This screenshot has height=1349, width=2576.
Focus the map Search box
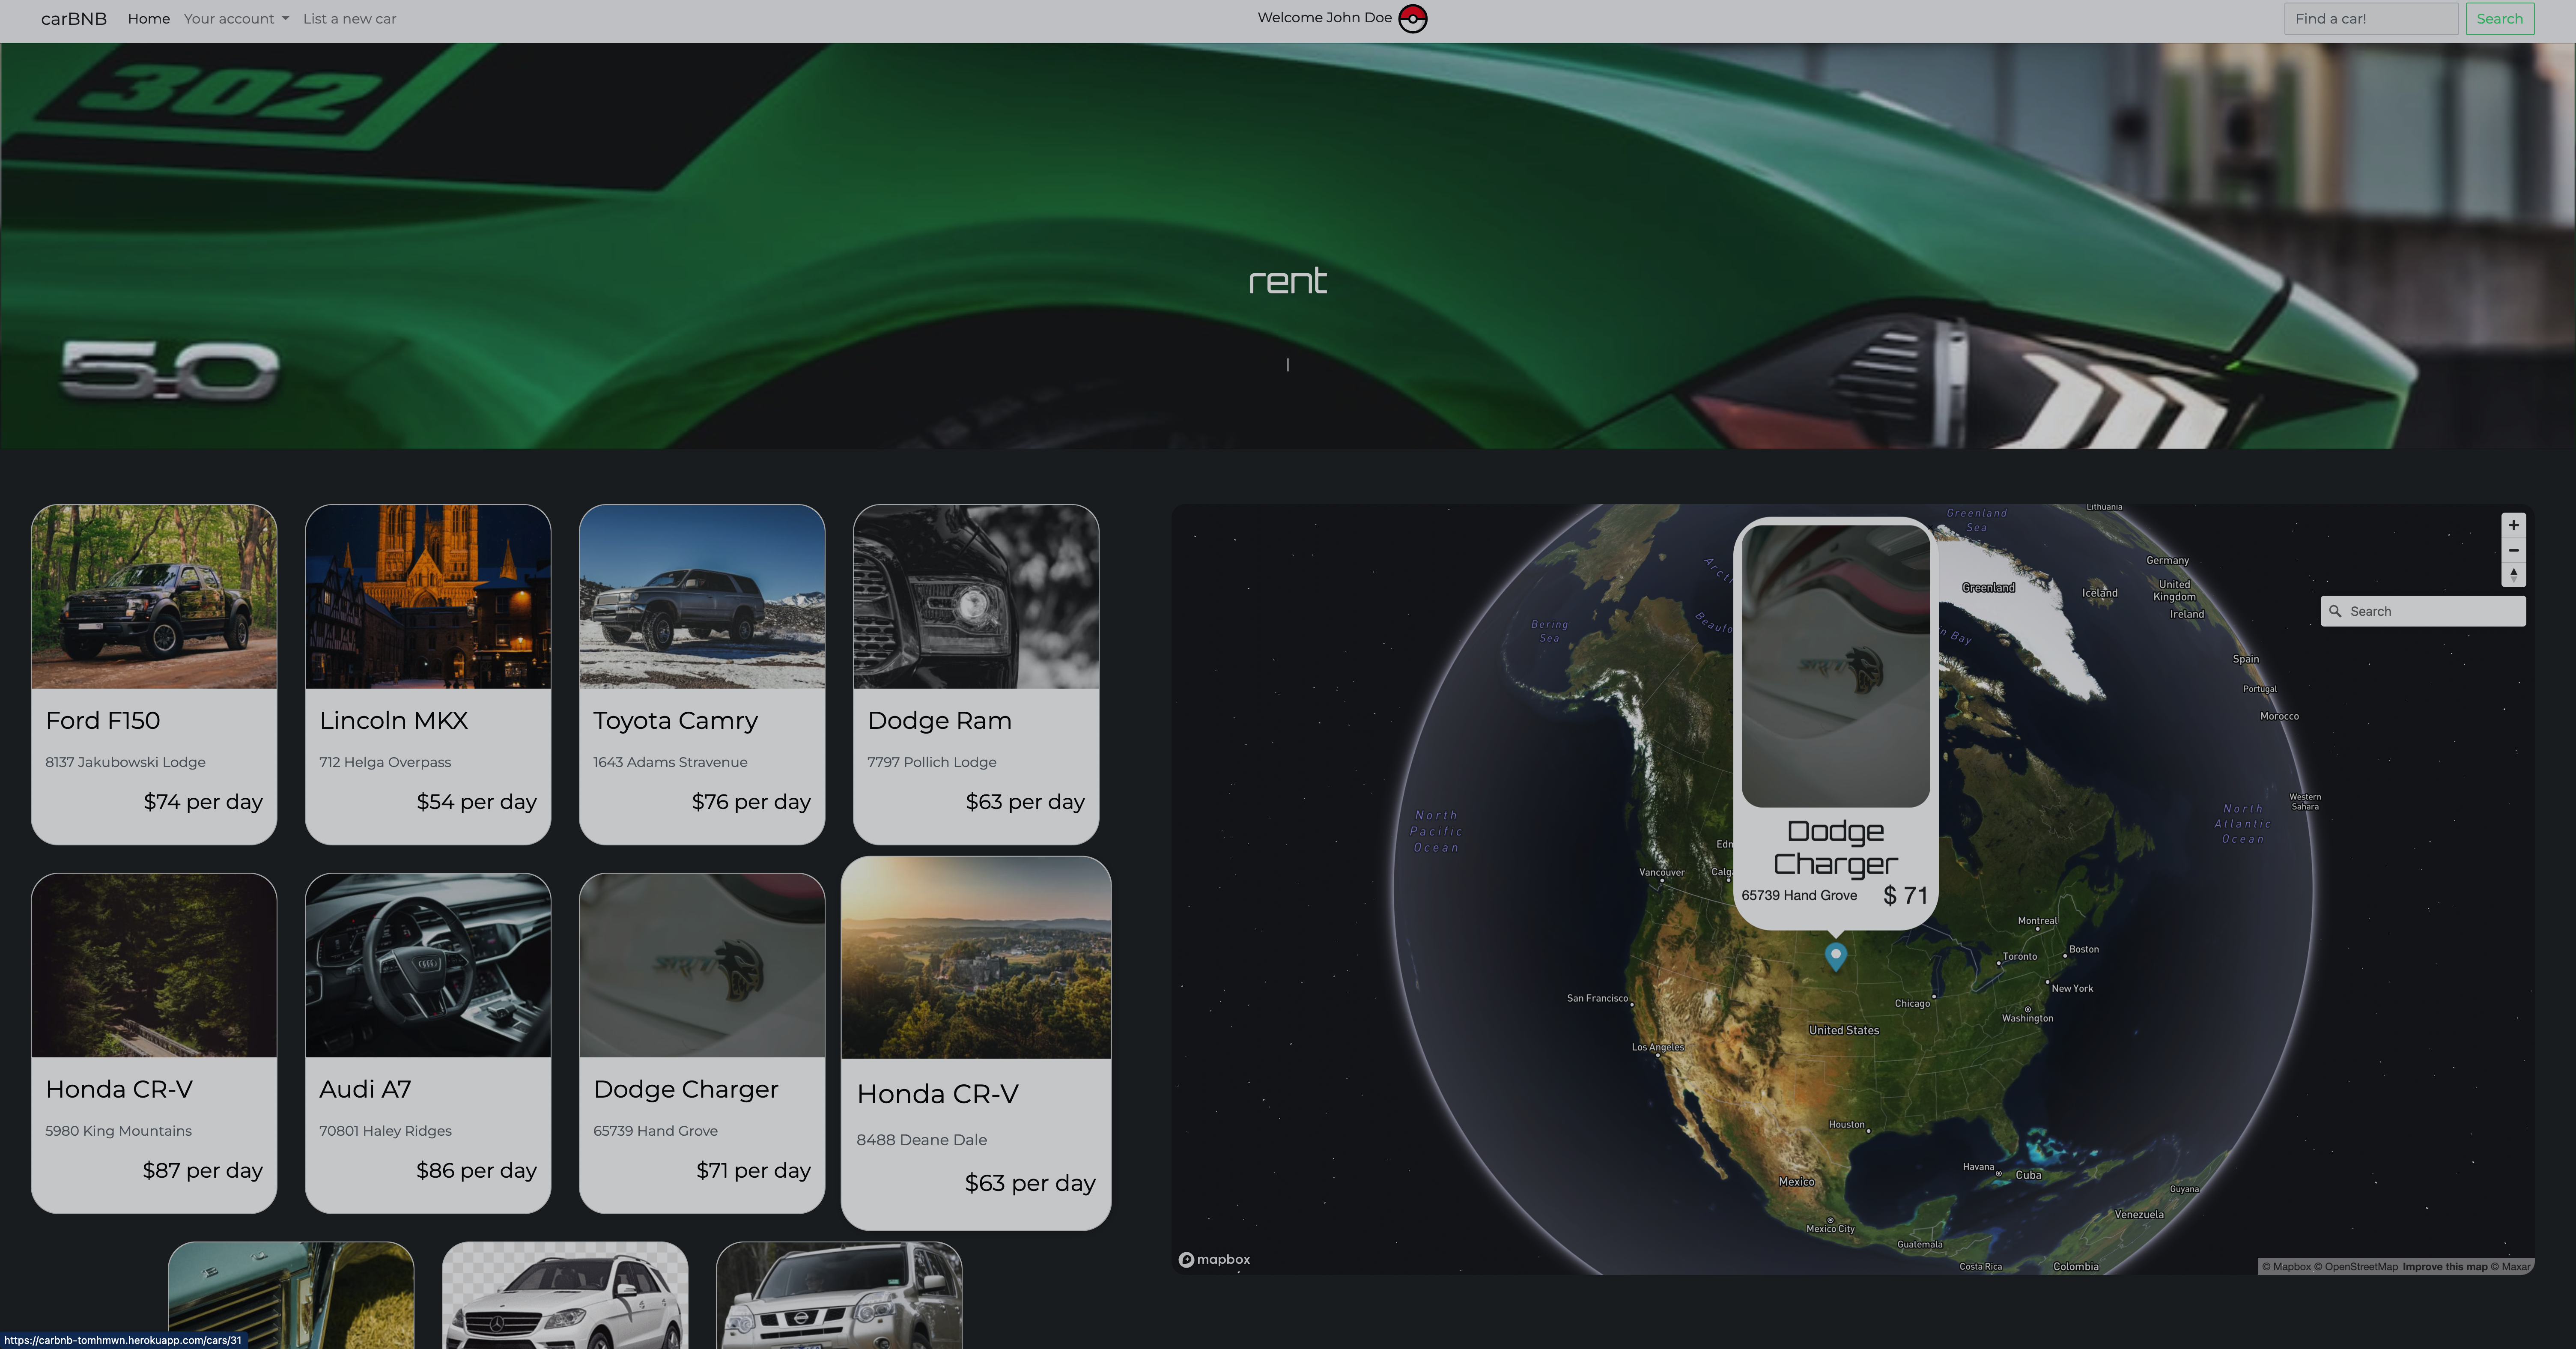coord(2423,611)
